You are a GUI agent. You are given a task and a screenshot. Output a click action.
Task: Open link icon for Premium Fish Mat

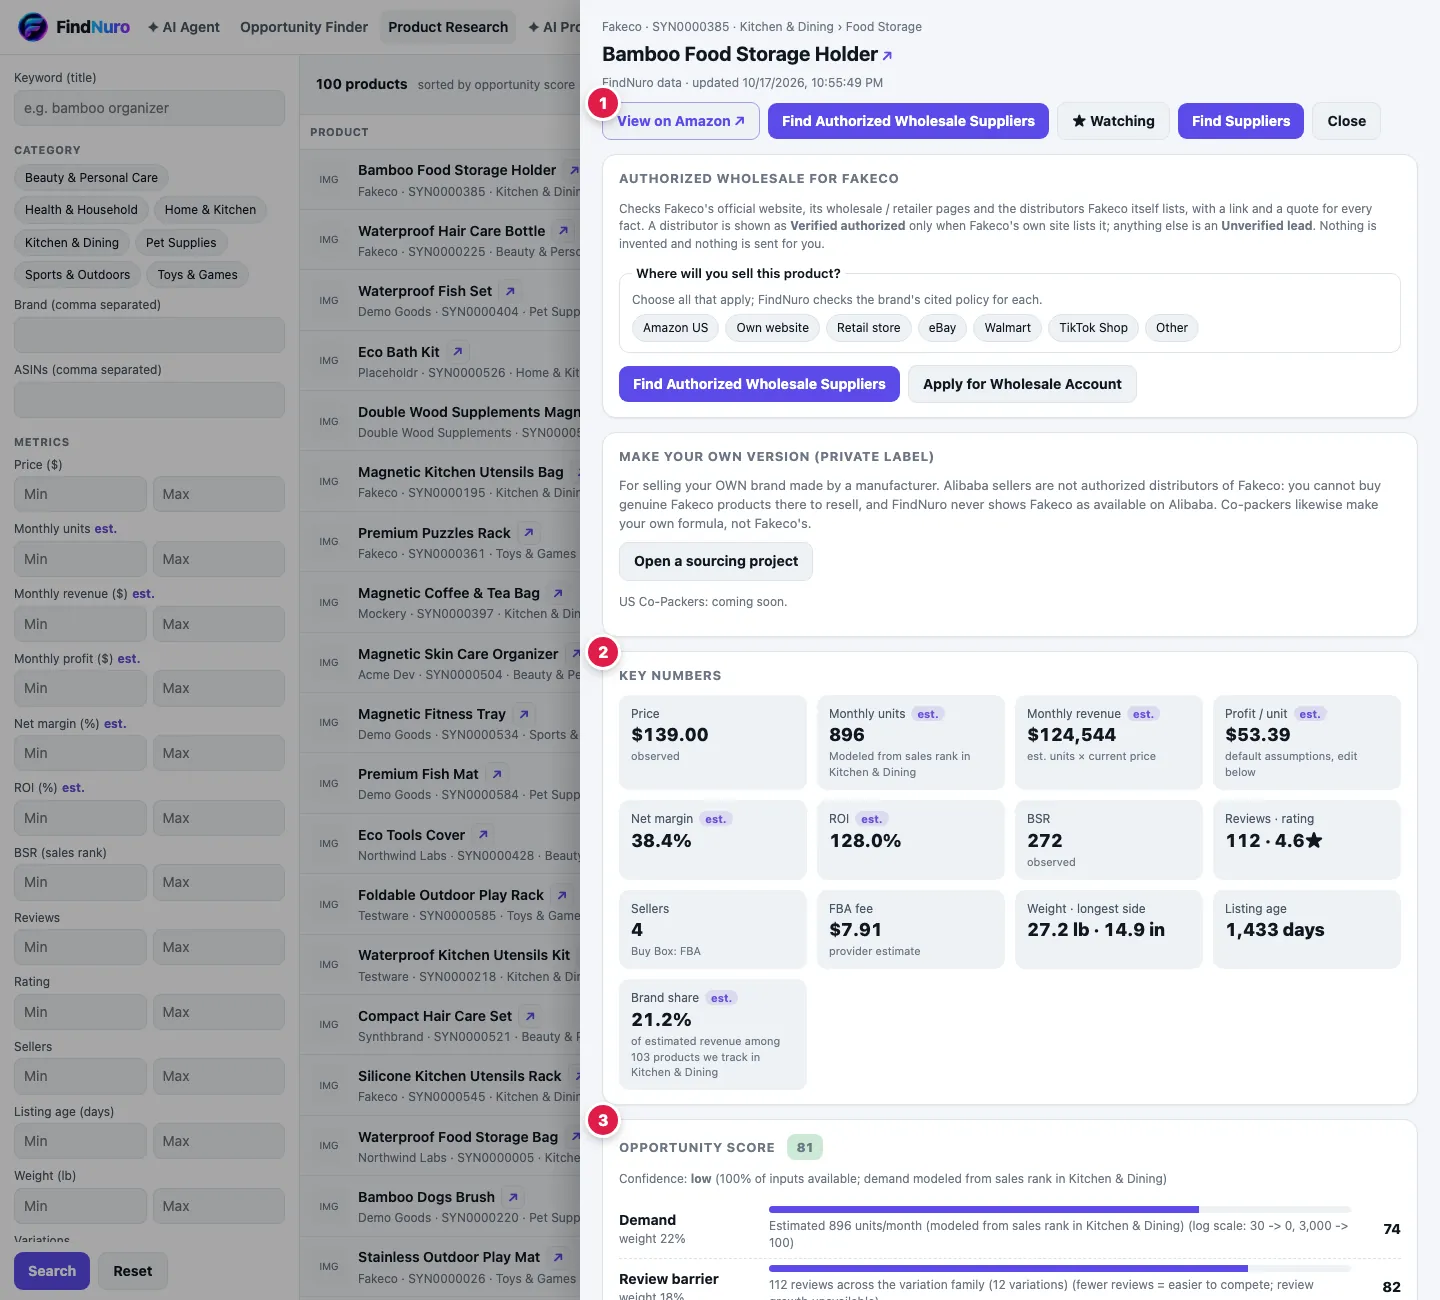(x=496, y=774)
